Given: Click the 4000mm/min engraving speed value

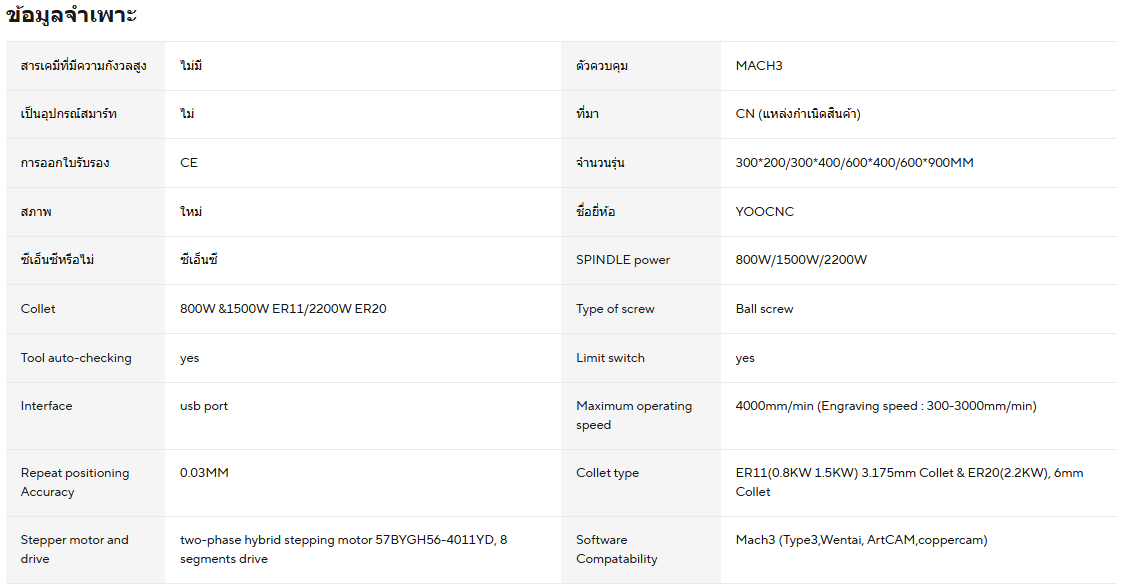Looking at the screenshot, I should pyautogui.click(x=885, y=406).
